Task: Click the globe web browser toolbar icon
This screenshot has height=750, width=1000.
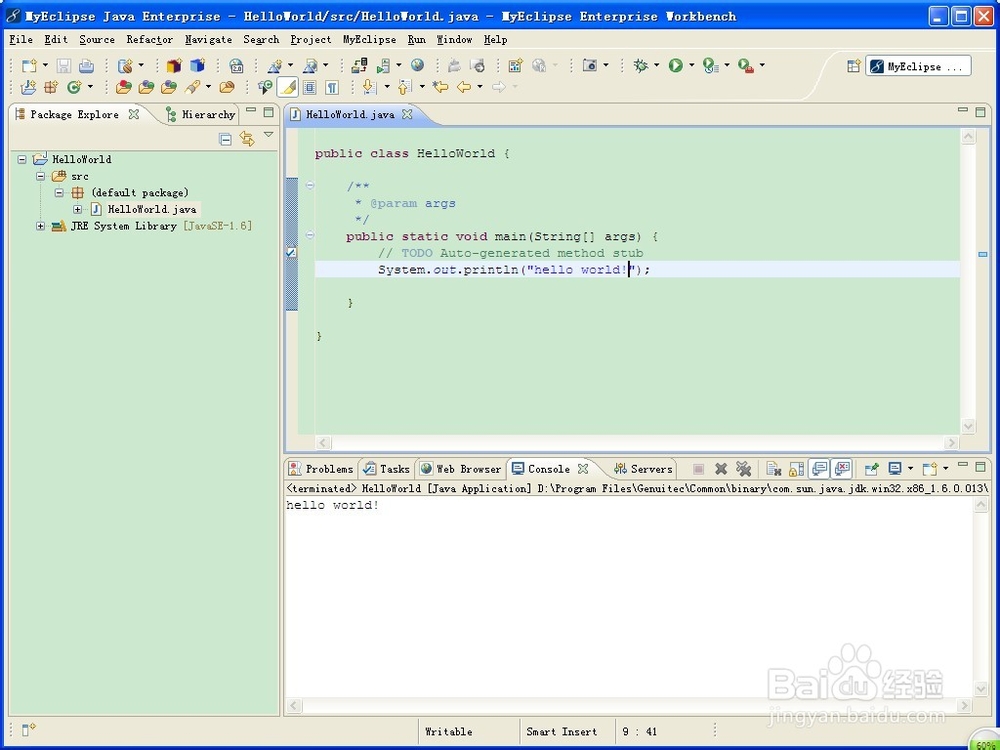Action: tap(417, 65)
